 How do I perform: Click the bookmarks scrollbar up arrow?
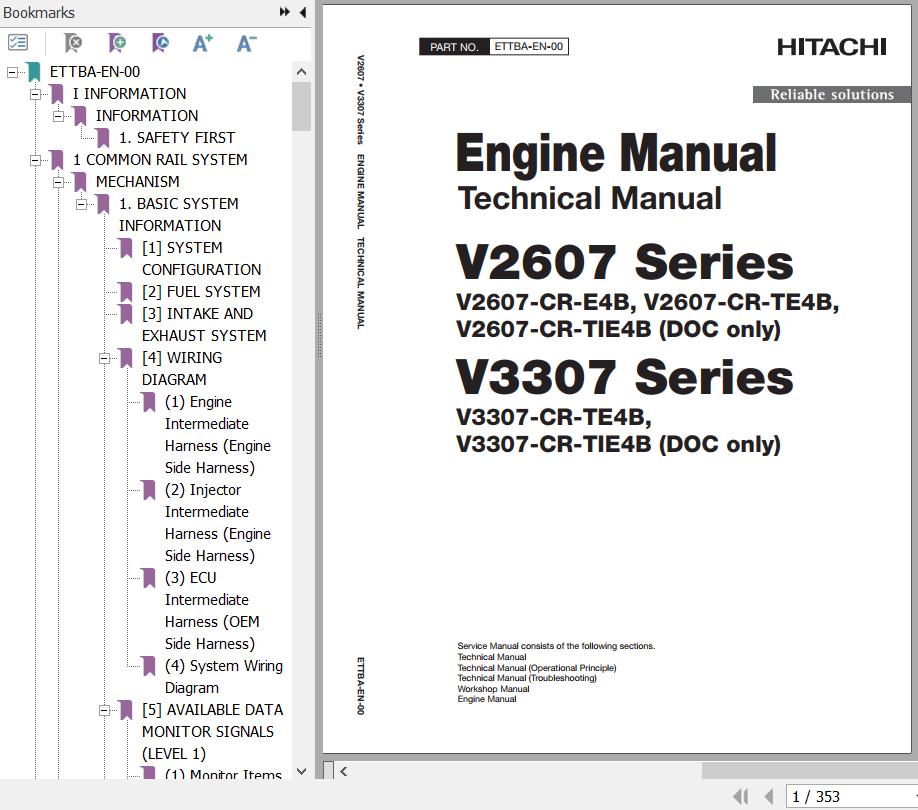point(302,72)
